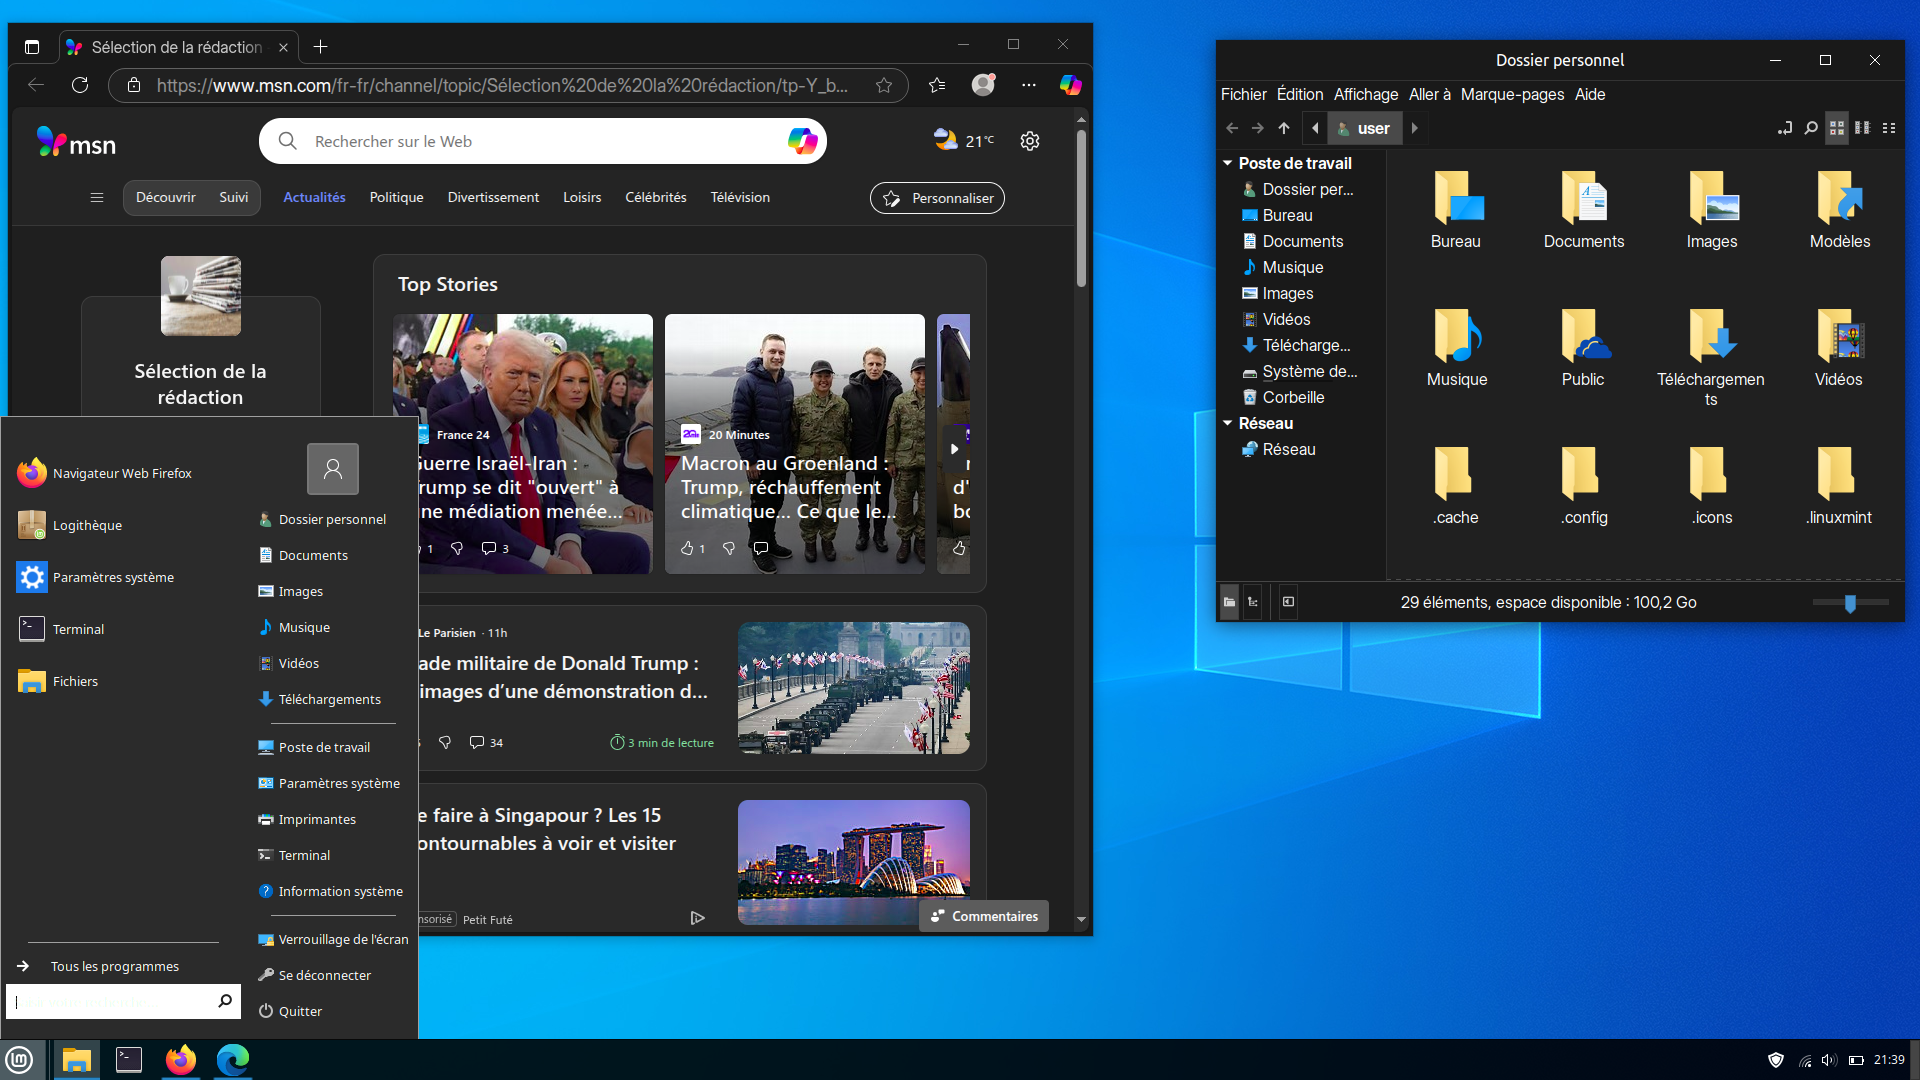Open the Terminal taskbar icon
Image resolution: width=1920 pixels, height=1080 pixels.
pos(129,1060)
